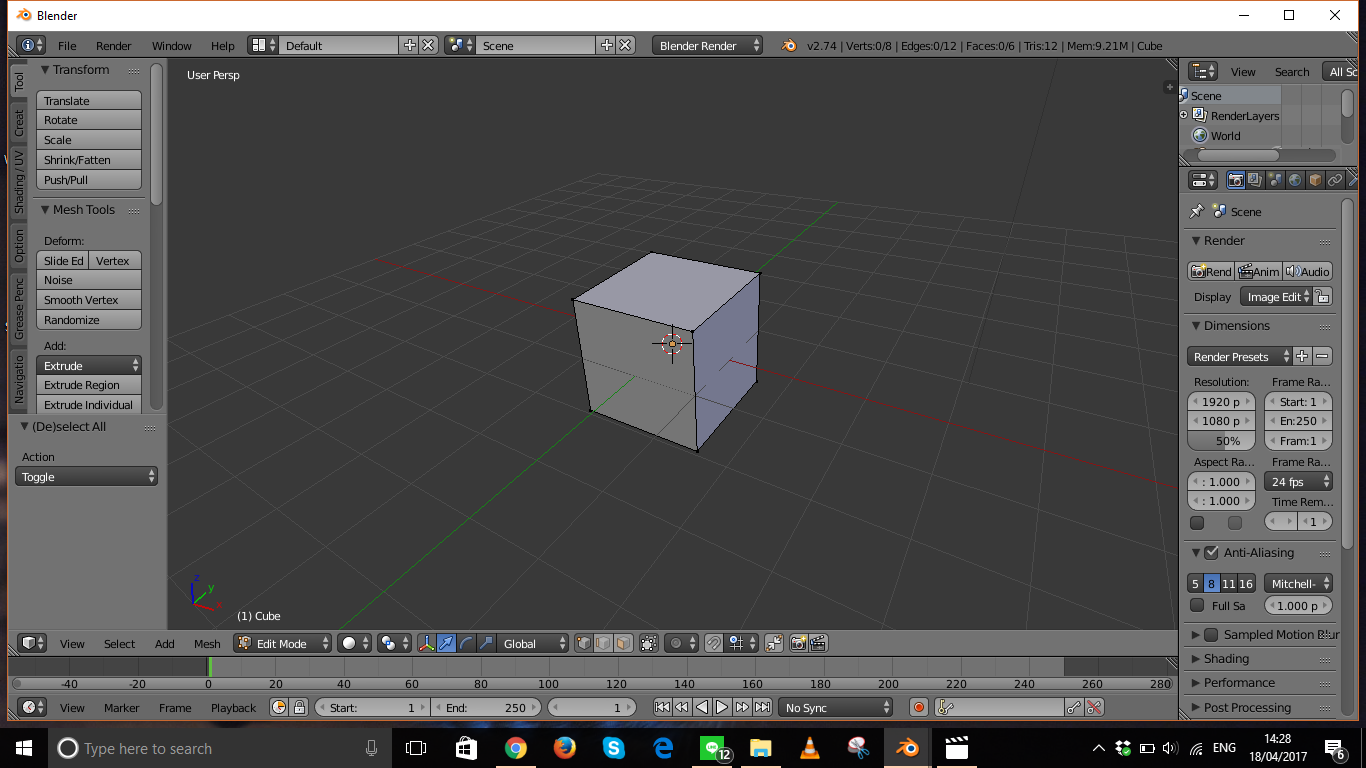
Task: Enable the Sampled Motion Blur checkbox
Action: click(x=1211, y=634)
